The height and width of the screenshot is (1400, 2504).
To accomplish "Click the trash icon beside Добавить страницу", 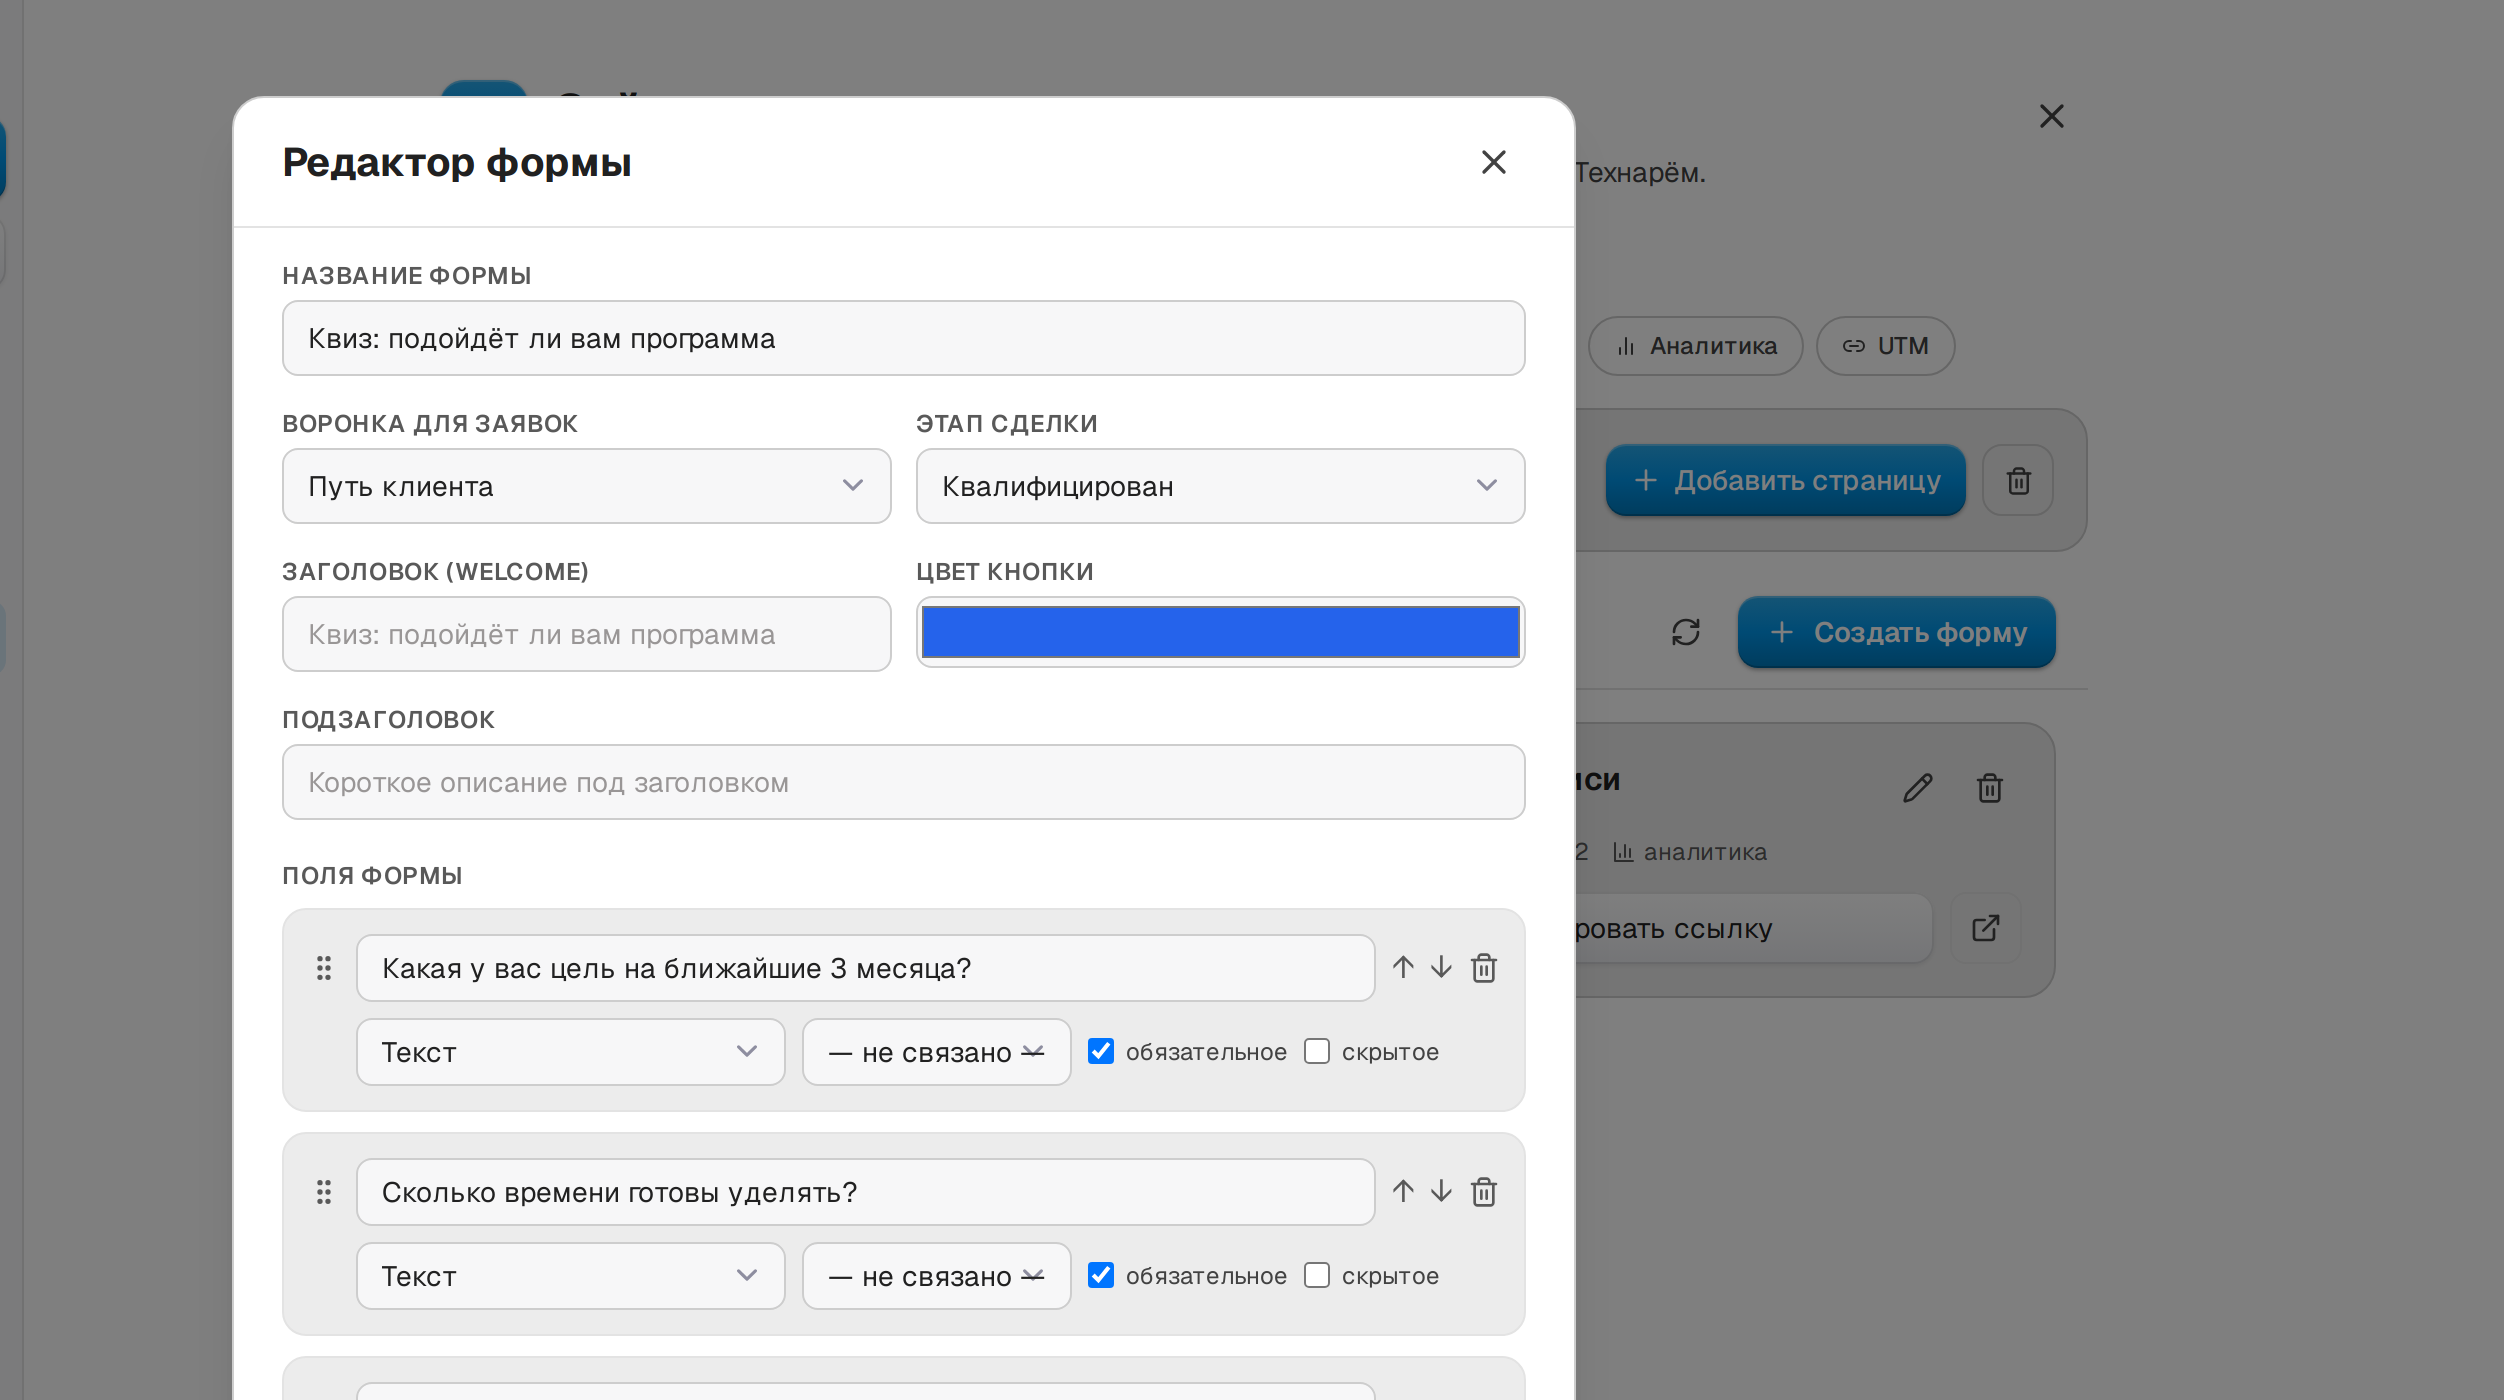I will point(2019,481).
